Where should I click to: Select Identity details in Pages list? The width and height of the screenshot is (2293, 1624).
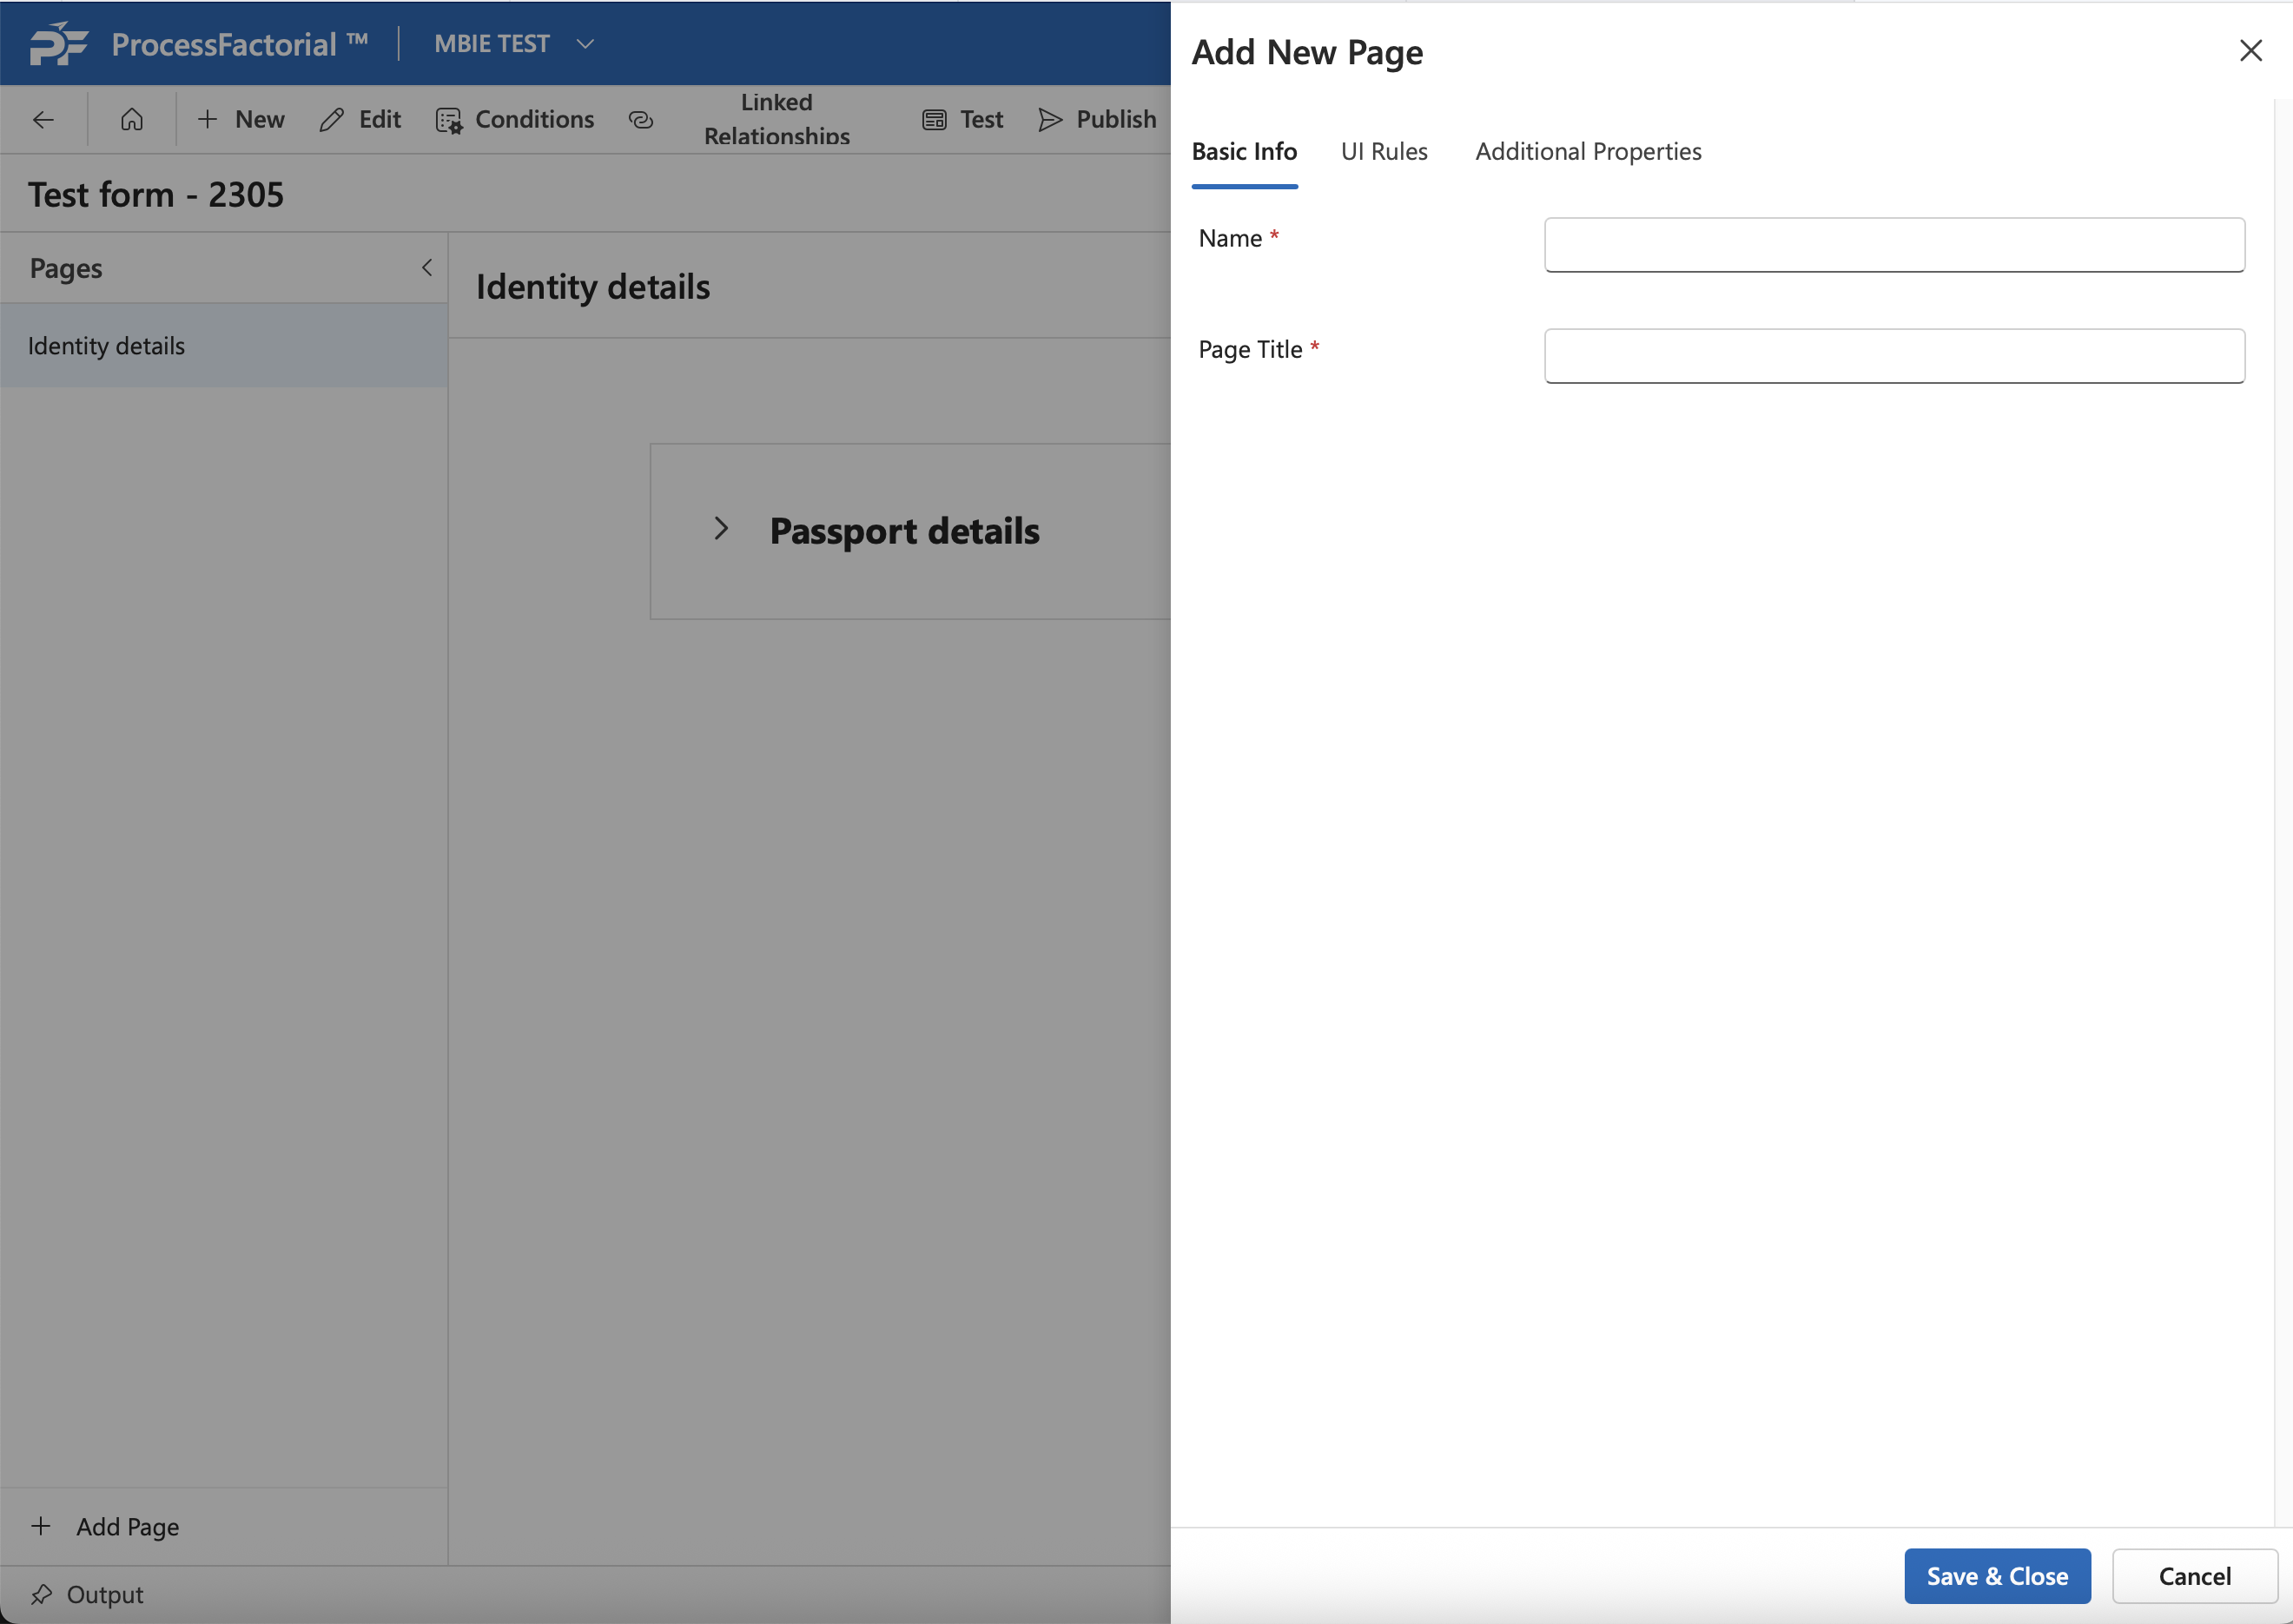[107, 346]
